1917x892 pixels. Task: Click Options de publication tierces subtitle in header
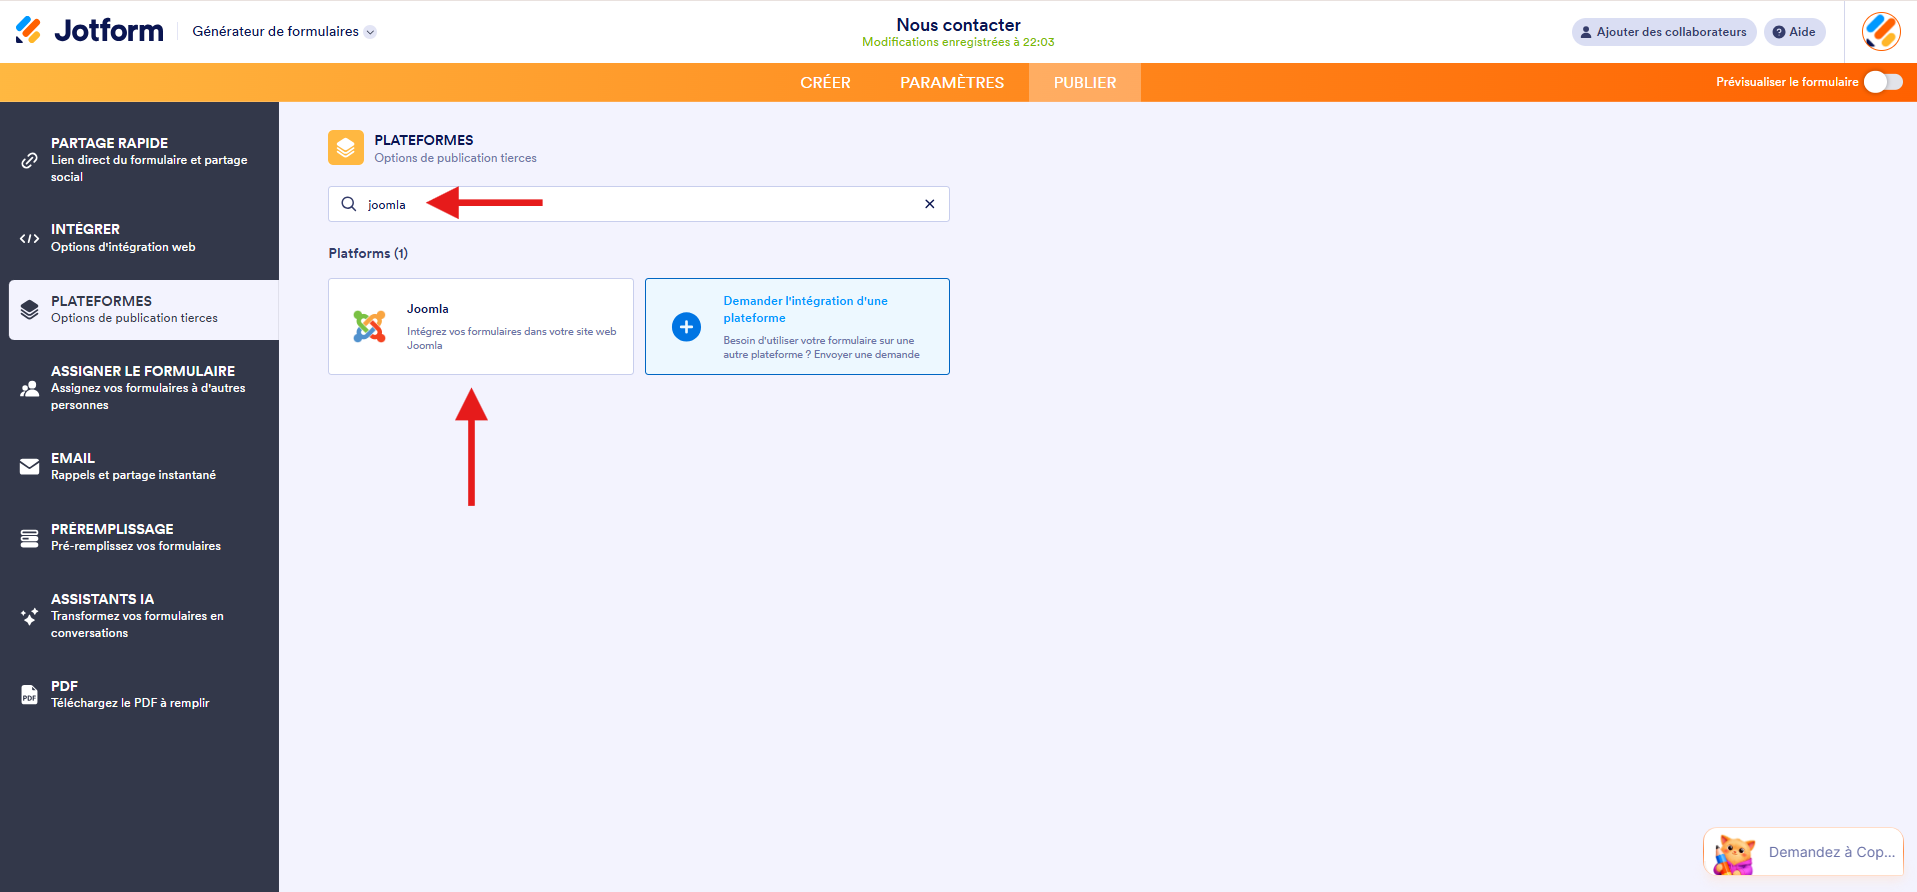(455, 158)
